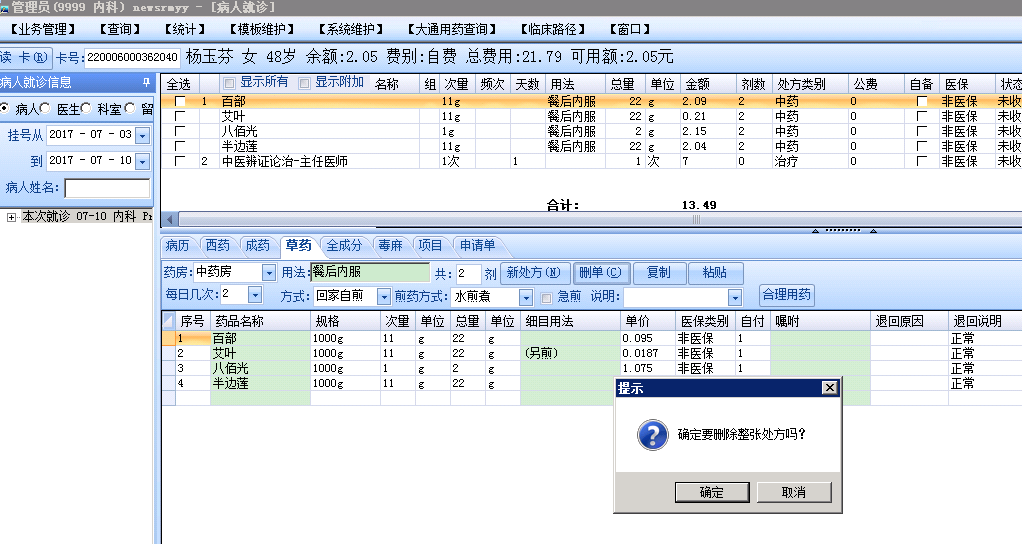This screenshot has width=1022, height=544.
Task: Check the 全选 box for 八佰光 row
Action: point(180,132)
